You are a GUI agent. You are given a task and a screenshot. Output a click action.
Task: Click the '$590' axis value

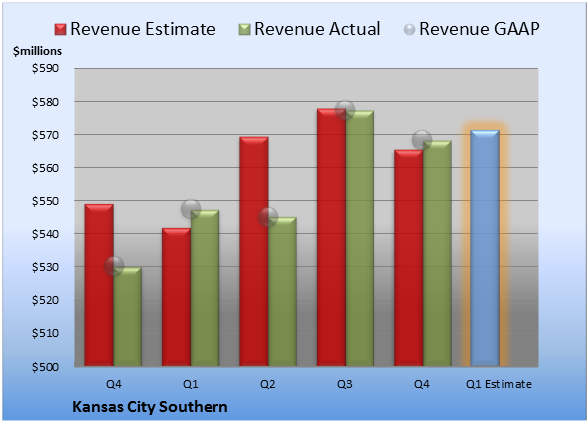point(45,69)
